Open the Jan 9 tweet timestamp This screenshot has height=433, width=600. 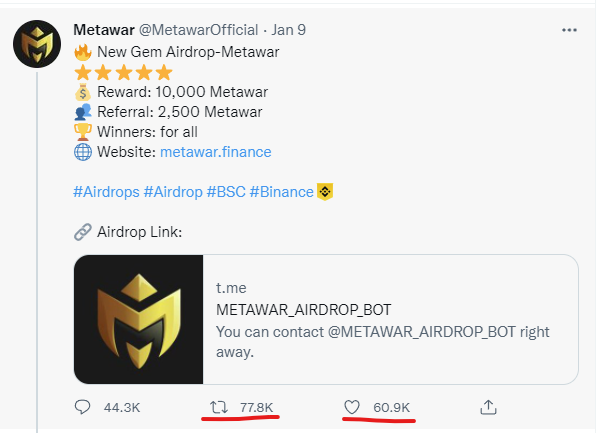coord(289,30)
